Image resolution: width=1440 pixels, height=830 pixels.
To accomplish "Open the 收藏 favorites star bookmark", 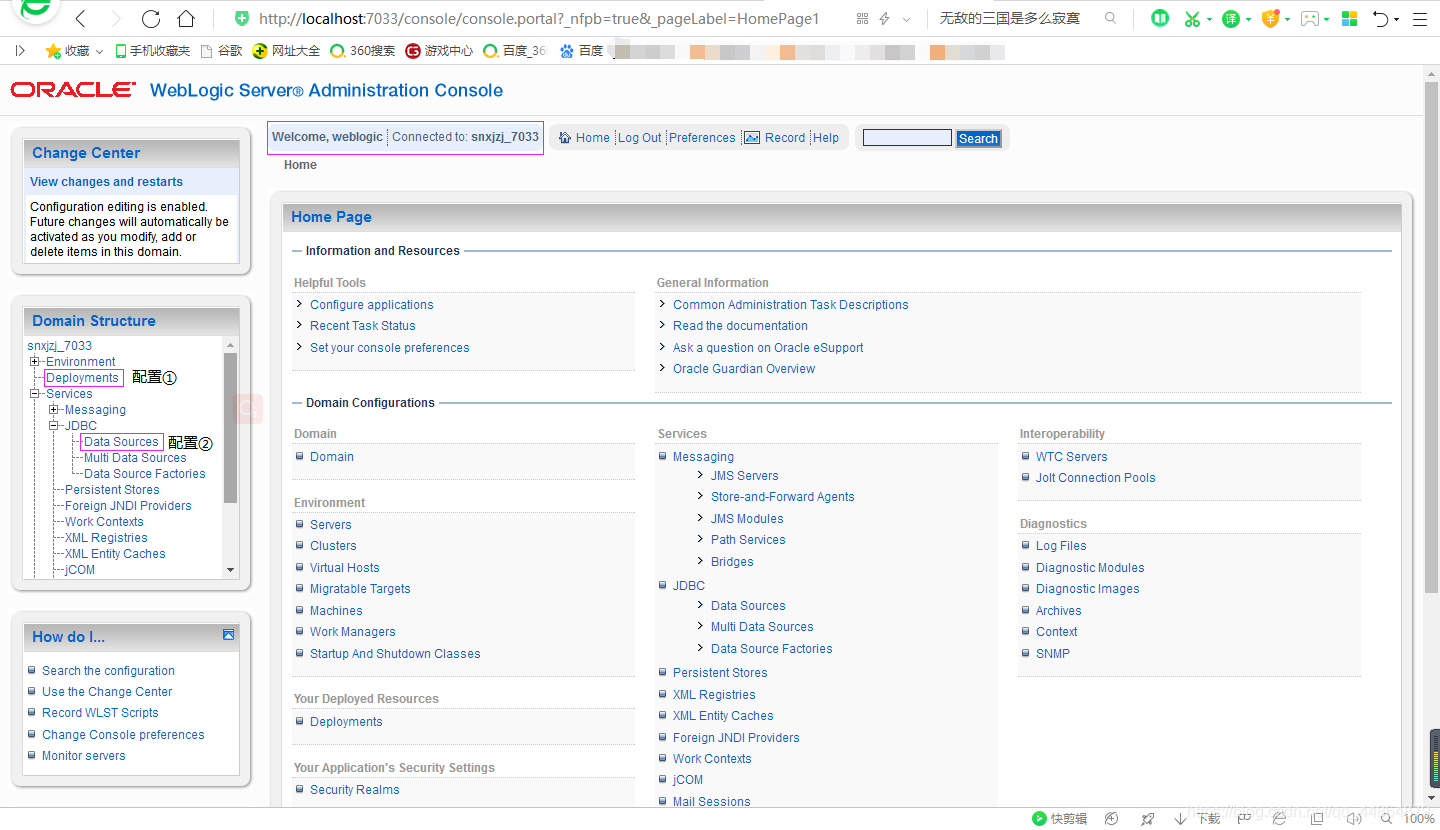I will (67, 50).
